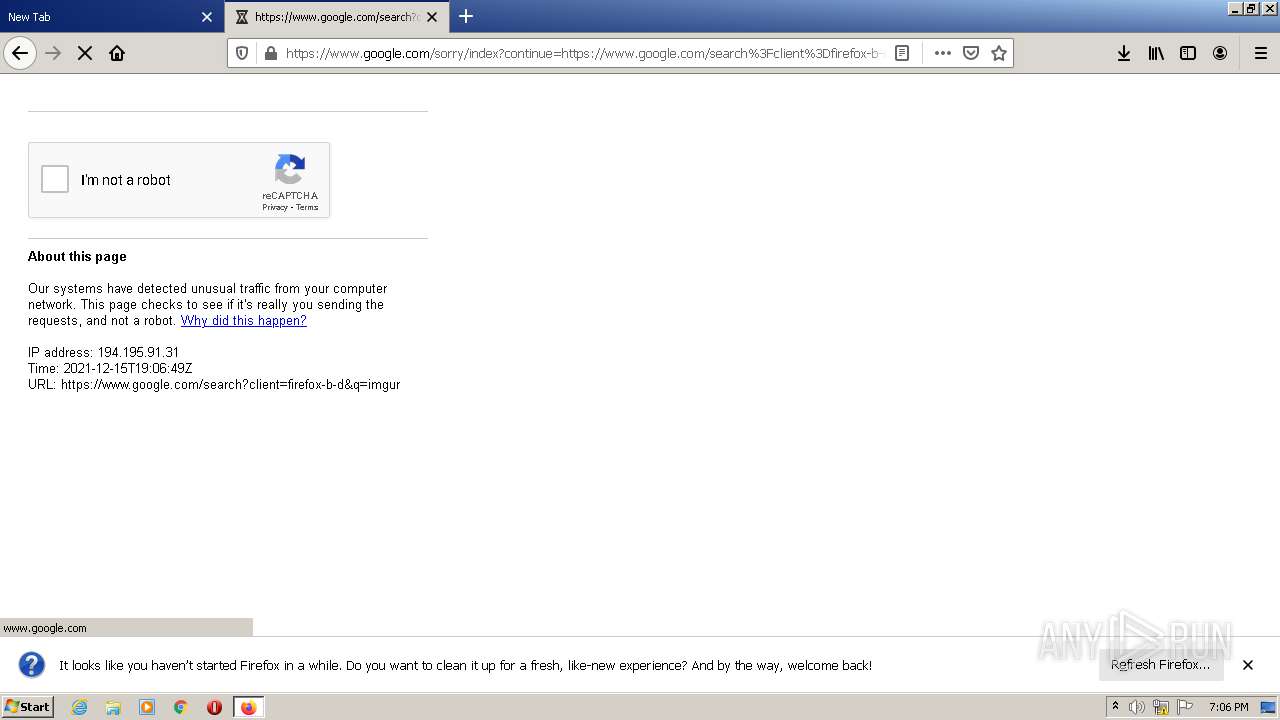This screenshot has height=720, width=1280.
Task: Open reCAPTCHA Privacy link
Action: [275, 207]
